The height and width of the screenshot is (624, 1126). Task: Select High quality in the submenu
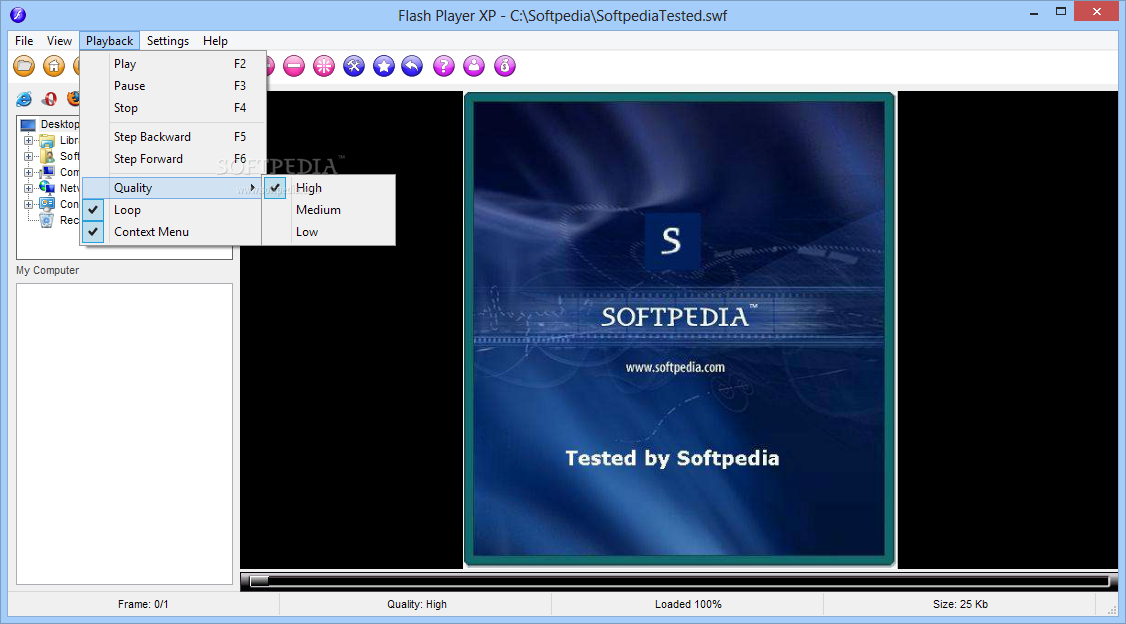click(329, 188)
